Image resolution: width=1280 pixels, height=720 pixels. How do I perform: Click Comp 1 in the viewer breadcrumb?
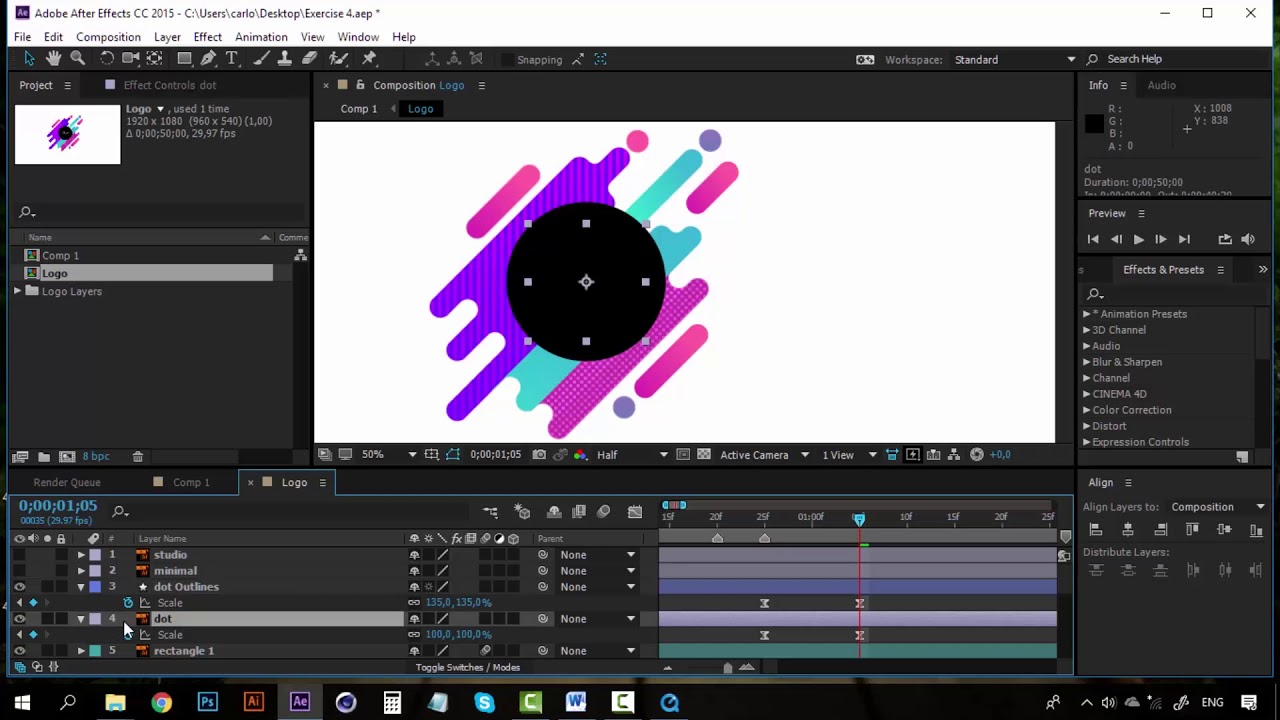[x=359, y=109]
